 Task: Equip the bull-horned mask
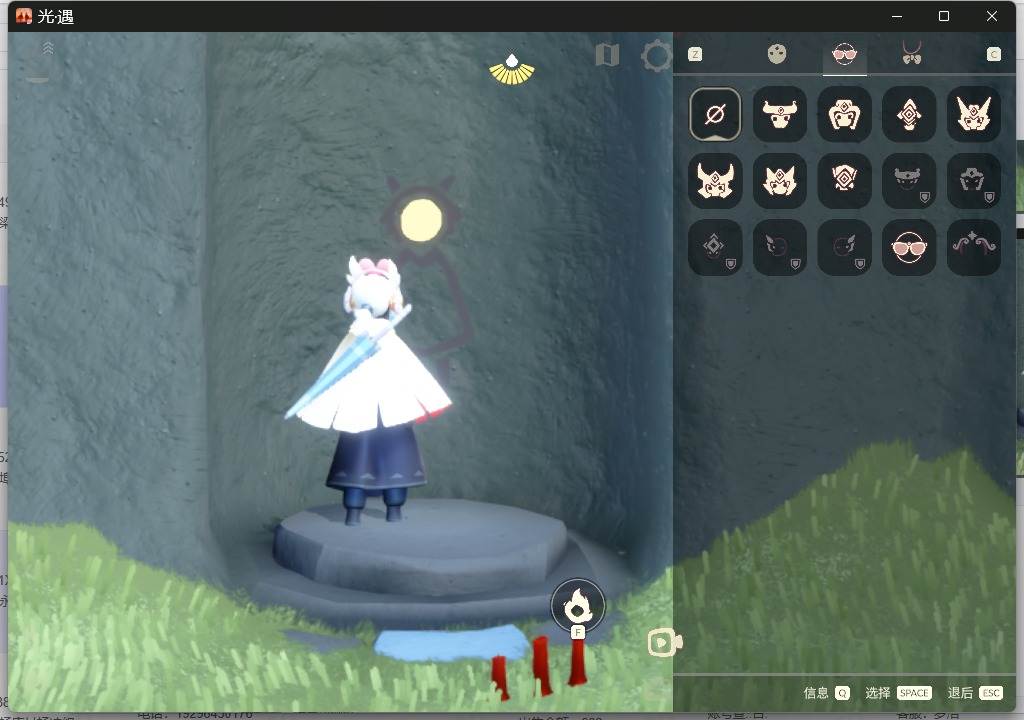click(780, 114)
